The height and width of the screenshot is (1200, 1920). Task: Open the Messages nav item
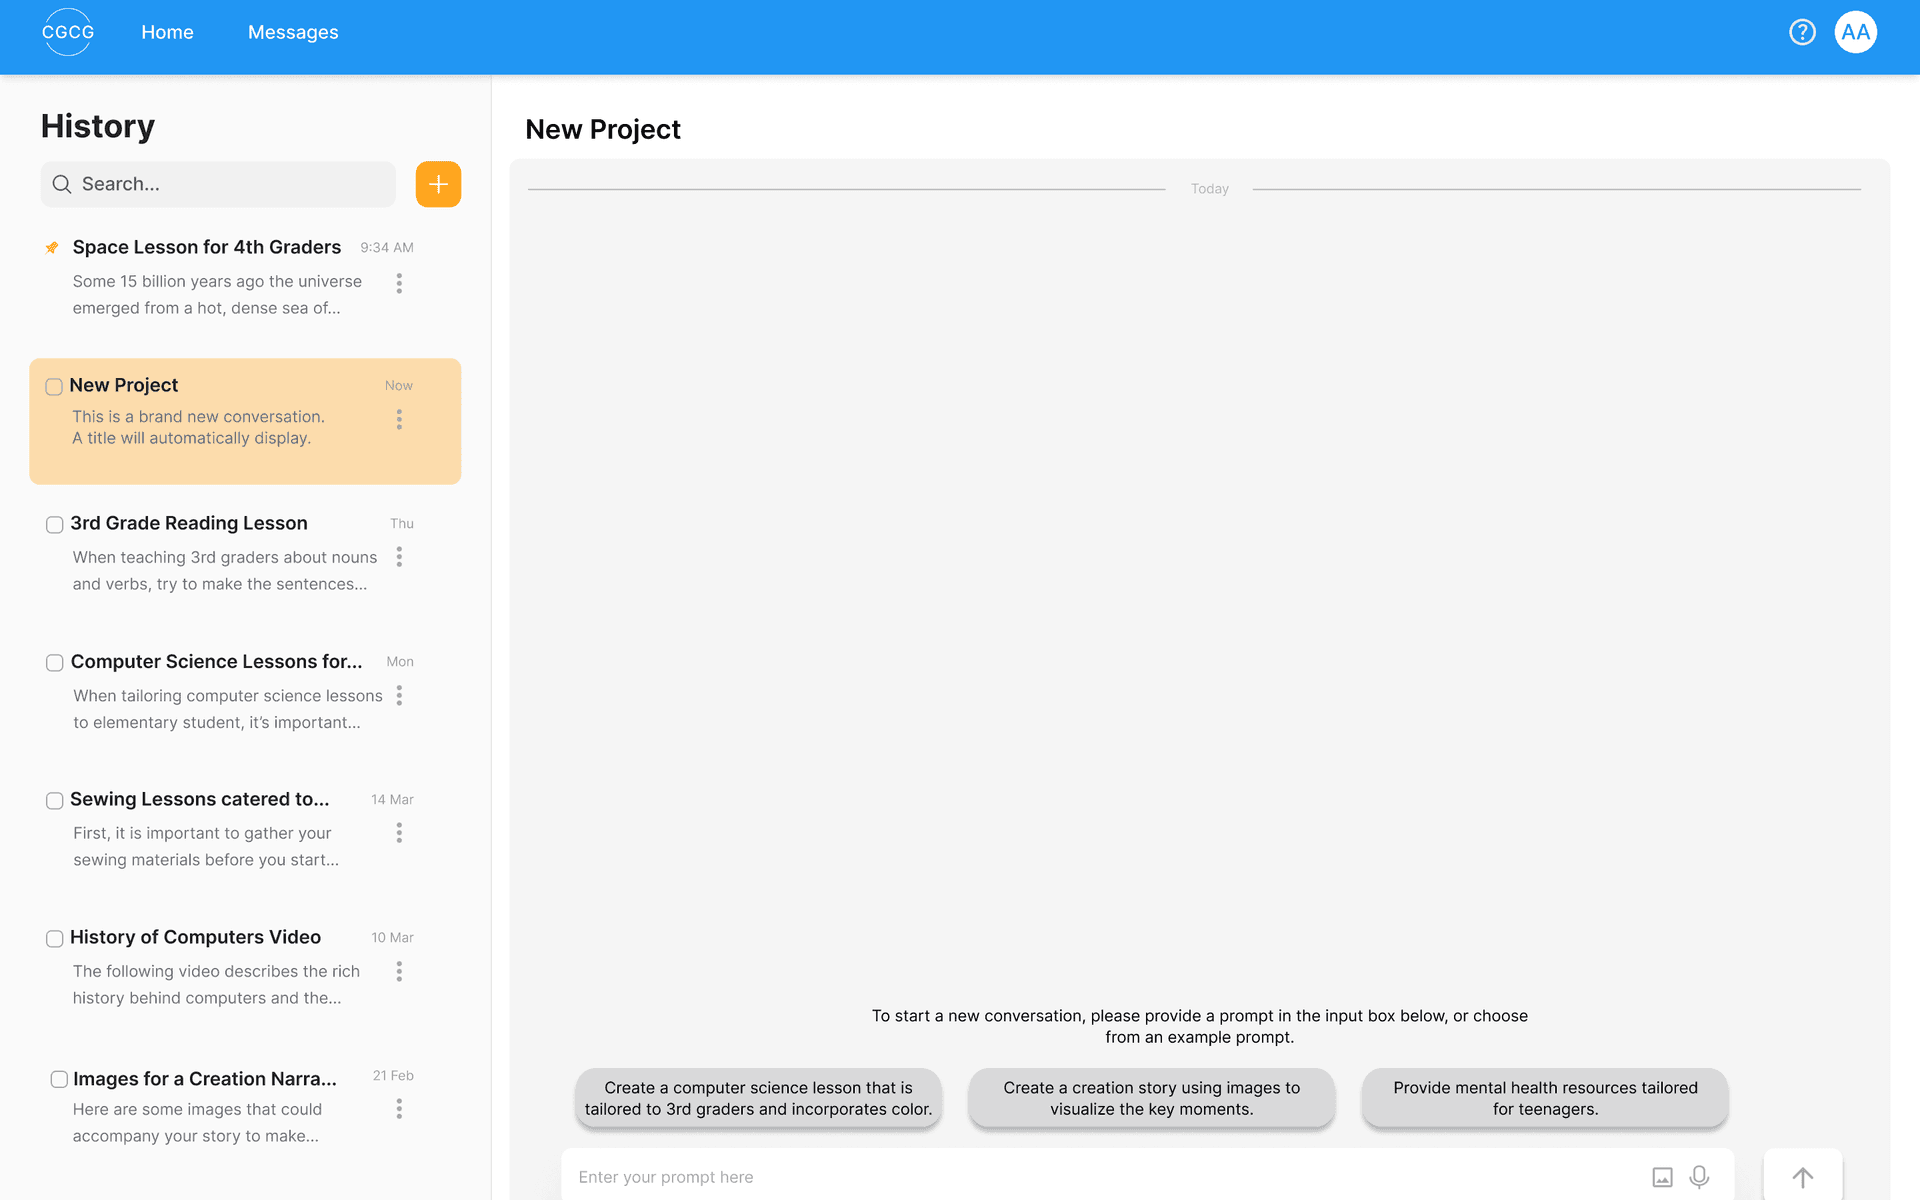tap(293, 32)
